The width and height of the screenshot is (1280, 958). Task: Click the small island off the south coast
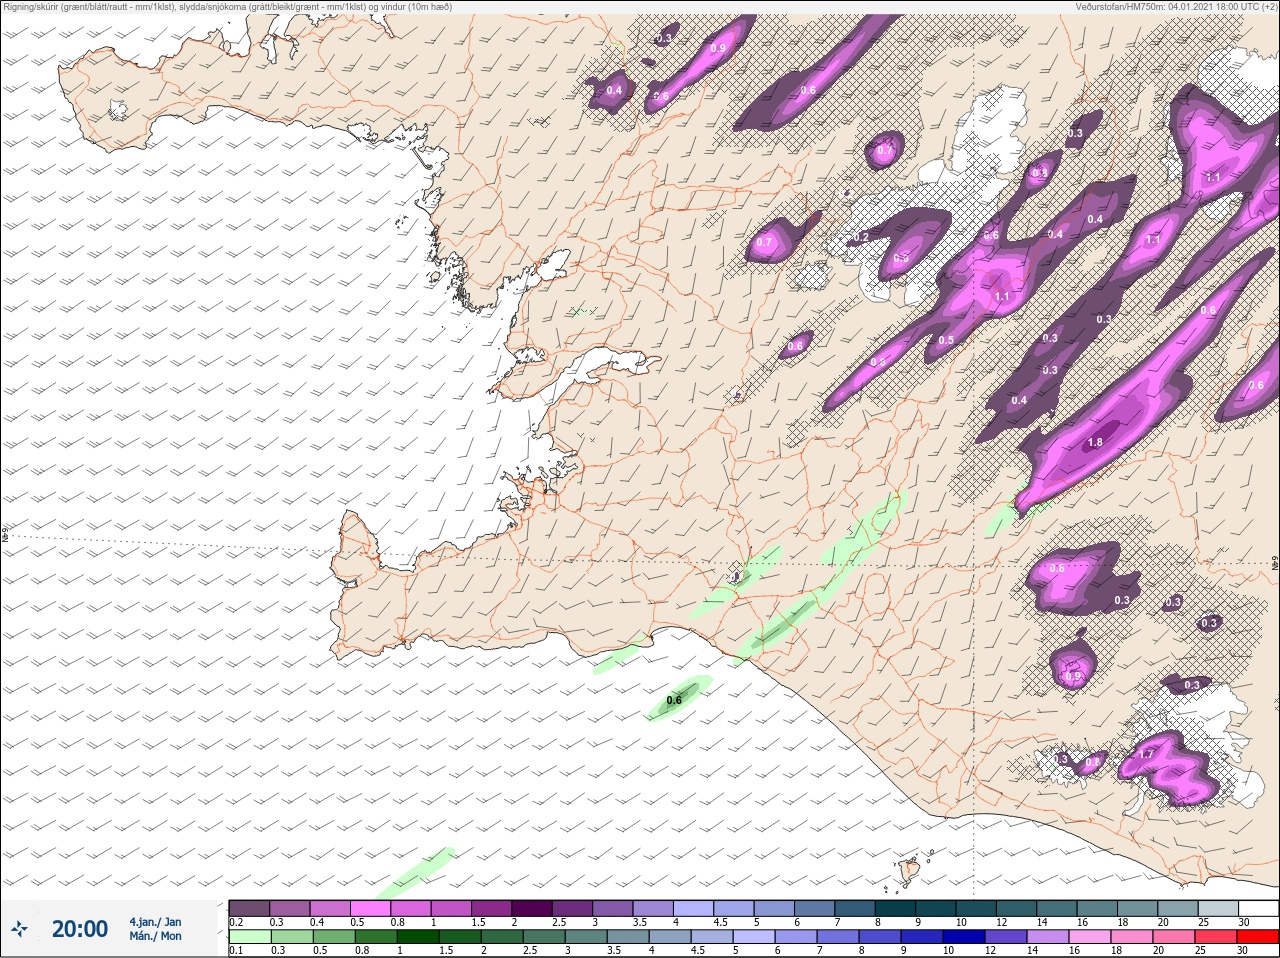pyautogui.click(x=910, y=870)
